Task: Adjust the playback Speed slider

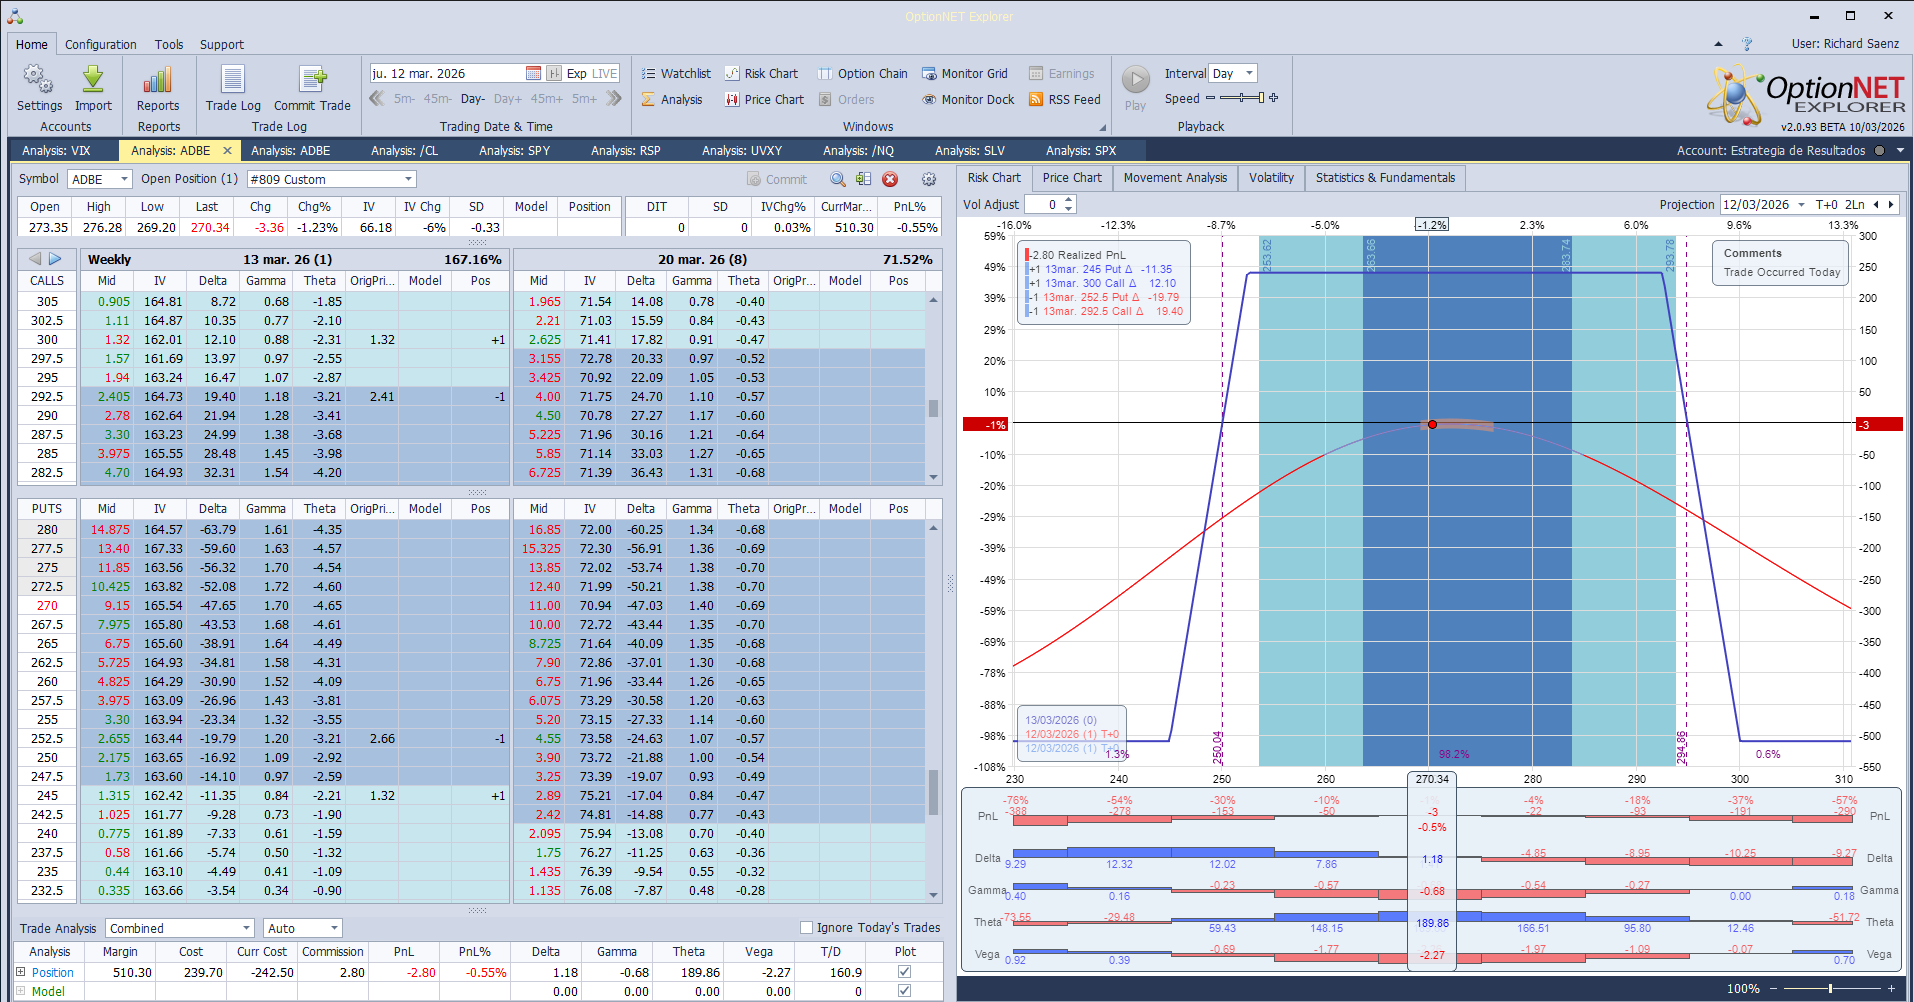Action: (x=1242, y=98)
